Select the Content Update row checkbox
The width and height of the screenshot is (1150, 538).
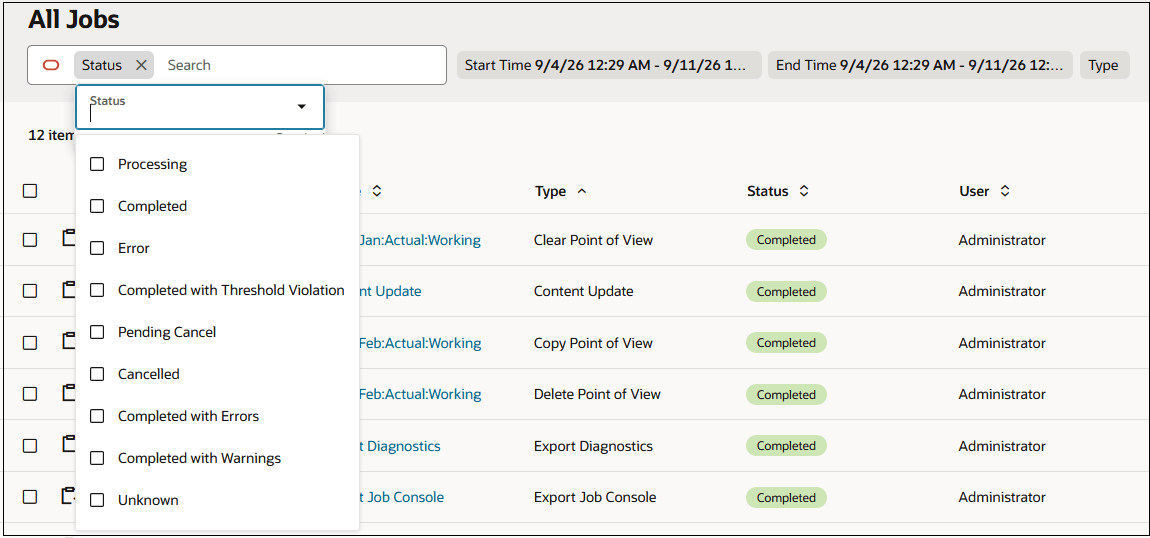29,291
